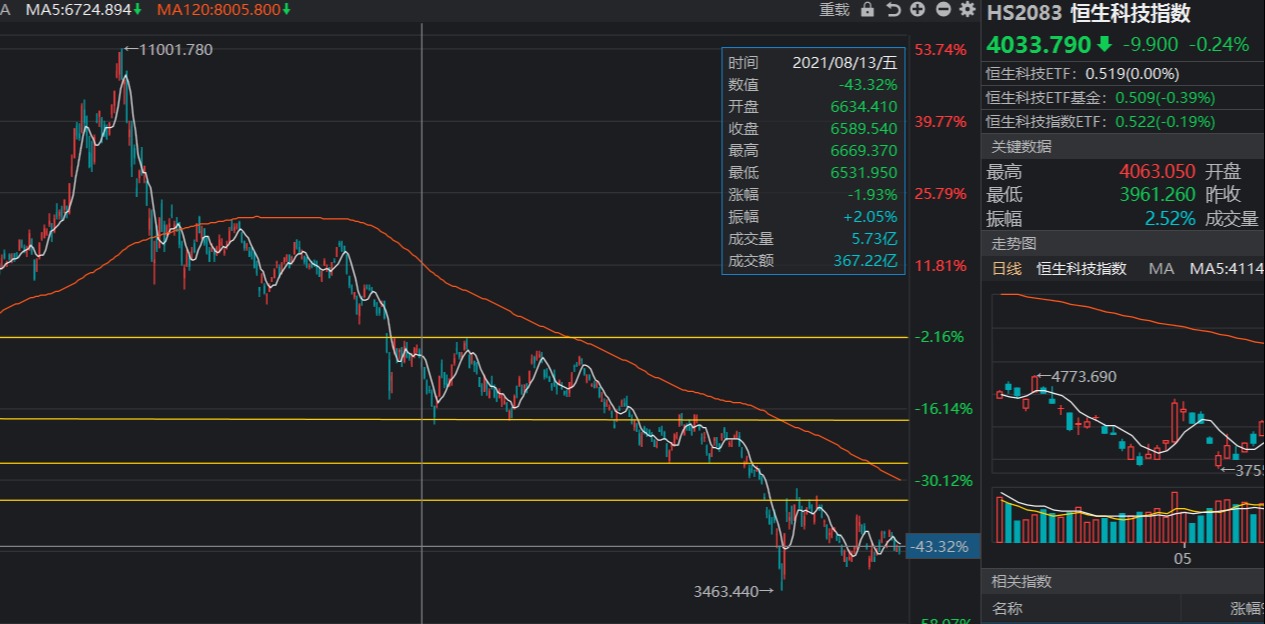Click the green down arrow beside 4033.790
The image size is (1265, 624).
[1104, 44]
